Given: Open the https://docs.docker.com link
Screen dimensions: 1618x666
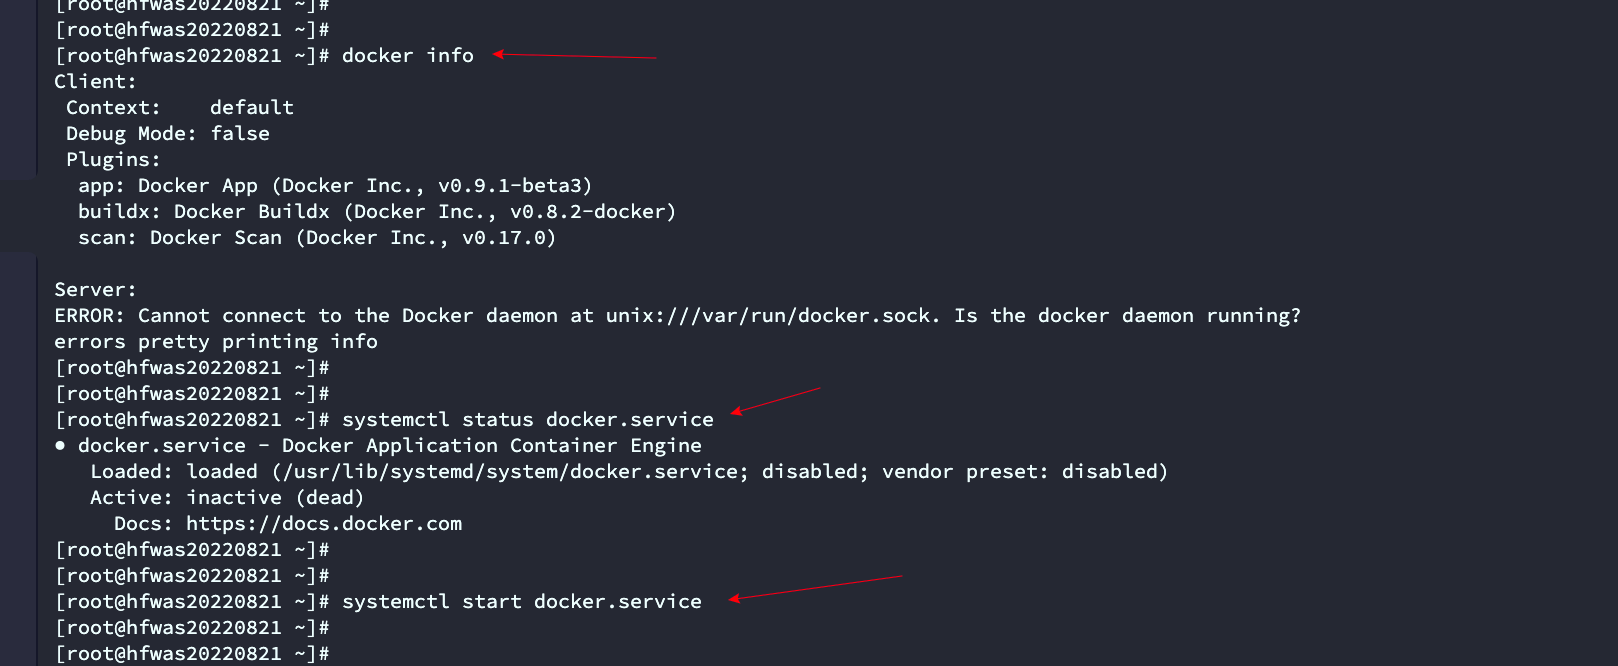Looking at the screenshot, I should pyautogui.click(x=324, y=524).
